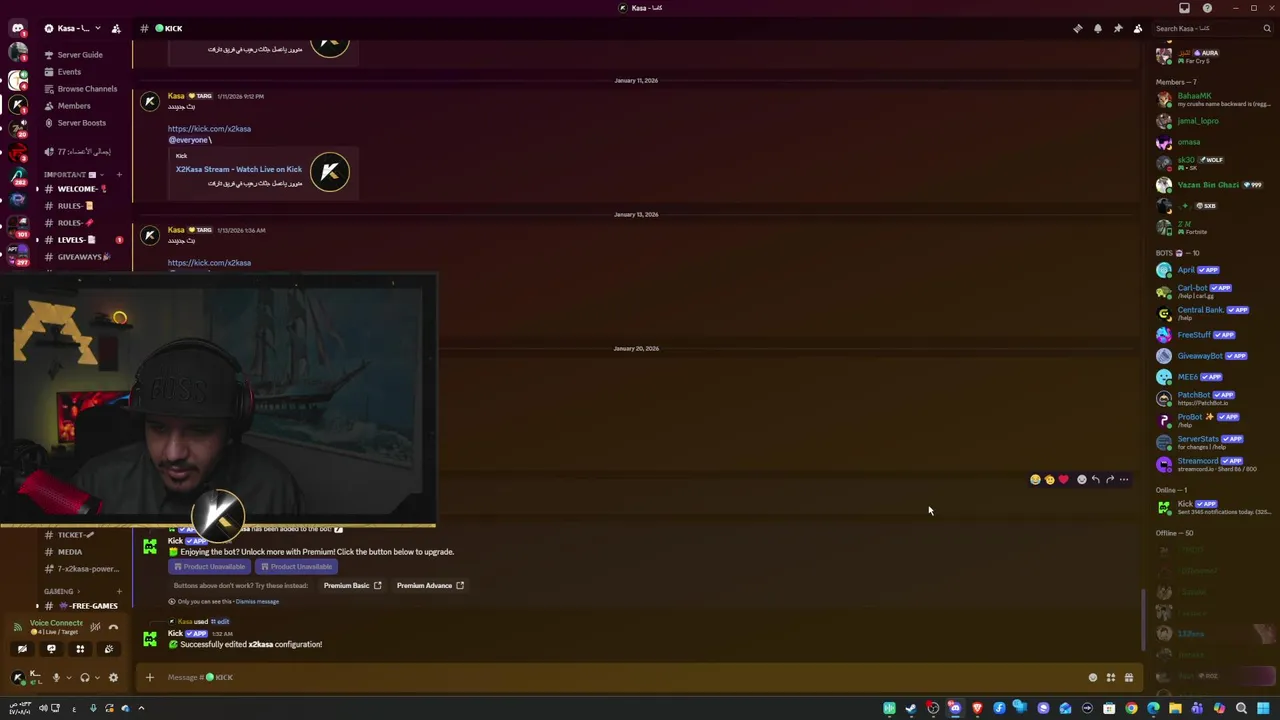The image size is (1280, 720).
Task: Click the heart reaction in hover toolbar
Action: pyautogui.click(x=1063, y=480)
